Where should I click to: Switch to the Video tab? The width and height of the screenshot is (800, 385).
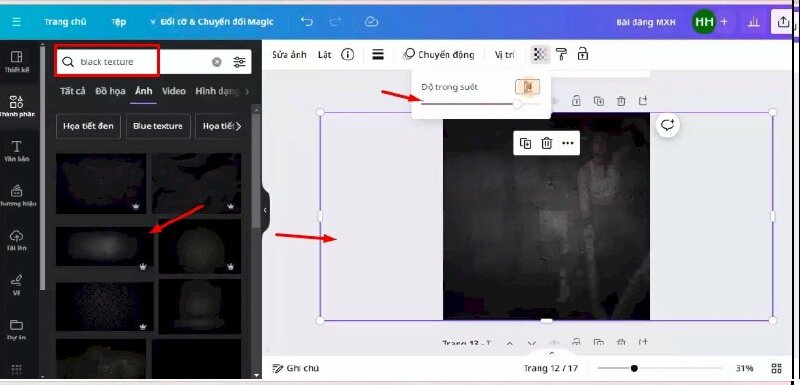click(173, 91)
